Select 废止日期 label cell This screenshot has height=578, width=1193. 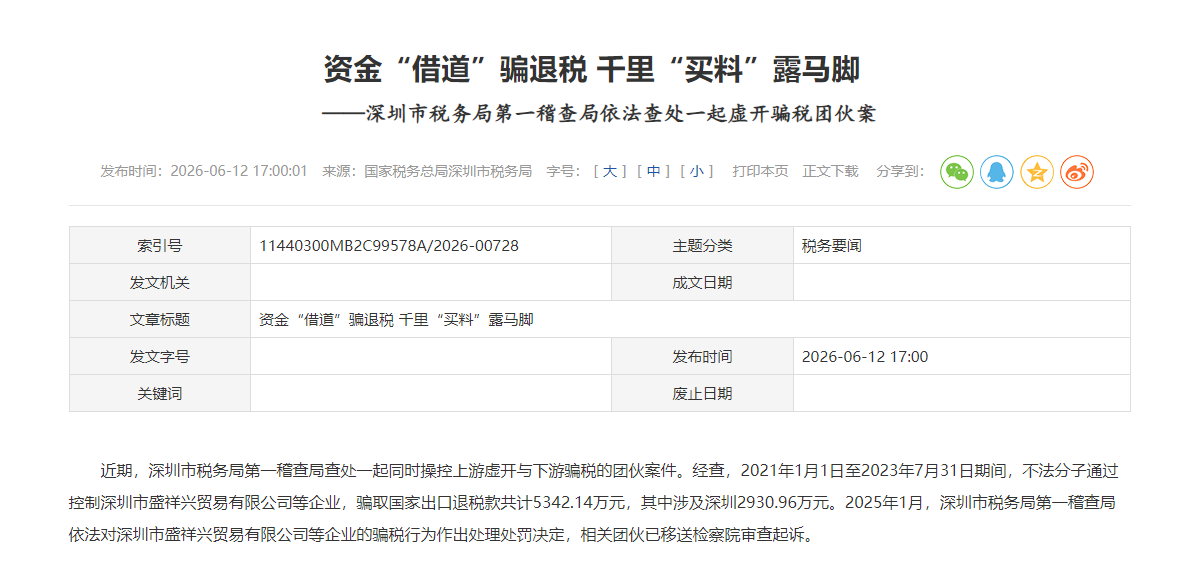pos(702,393)
